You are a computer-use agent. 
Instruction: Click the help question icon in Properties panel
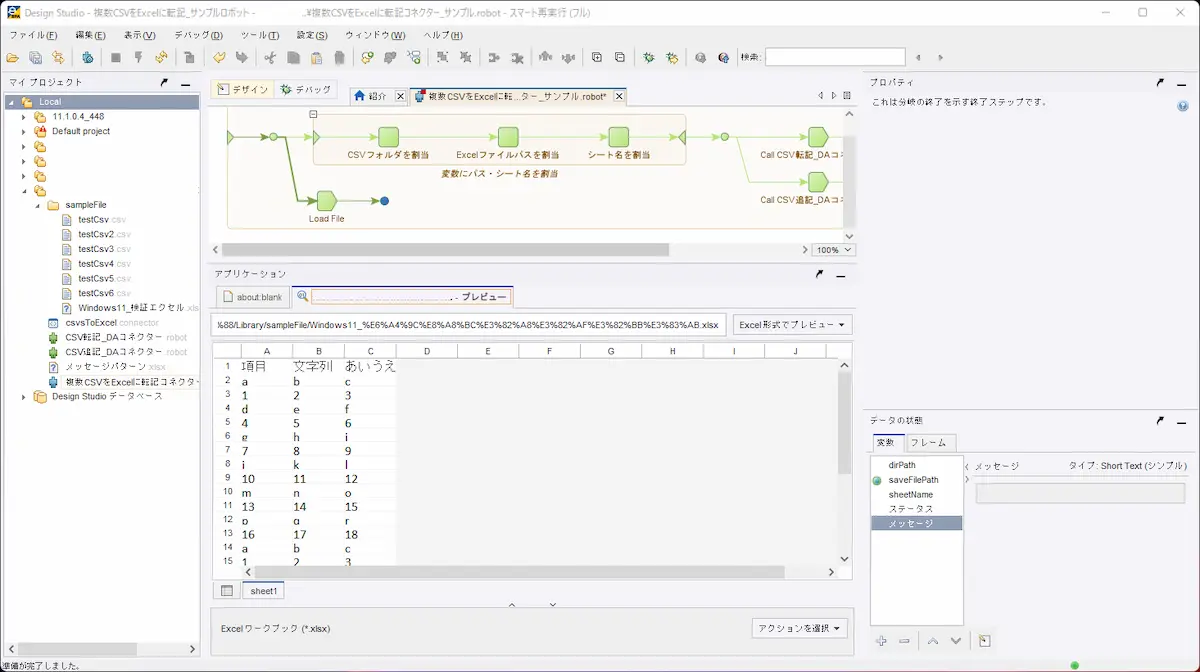click(x=1183, y=105)
